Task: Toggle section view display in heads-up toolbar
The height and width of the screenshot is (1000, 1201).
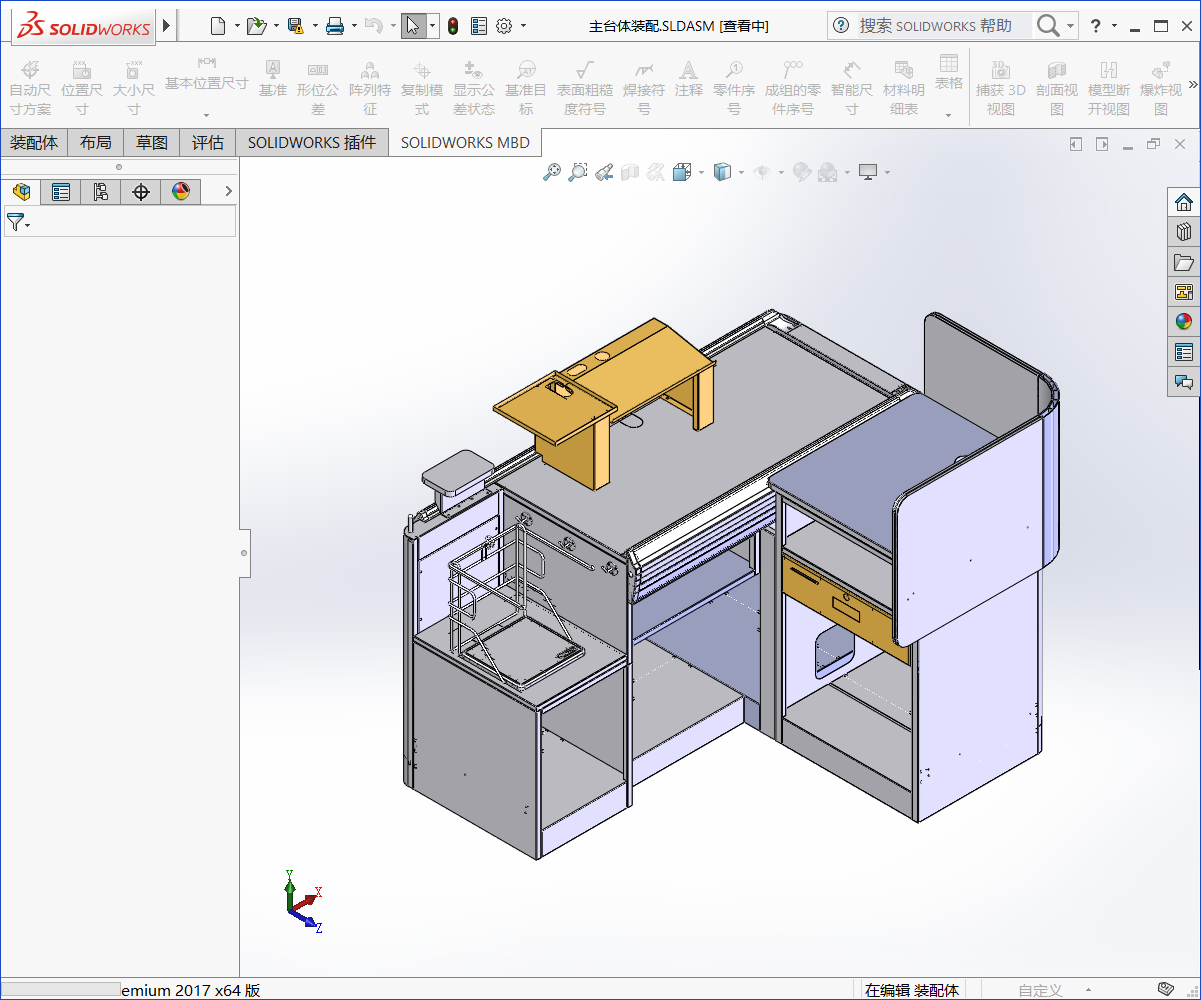Action: (631, 172)
